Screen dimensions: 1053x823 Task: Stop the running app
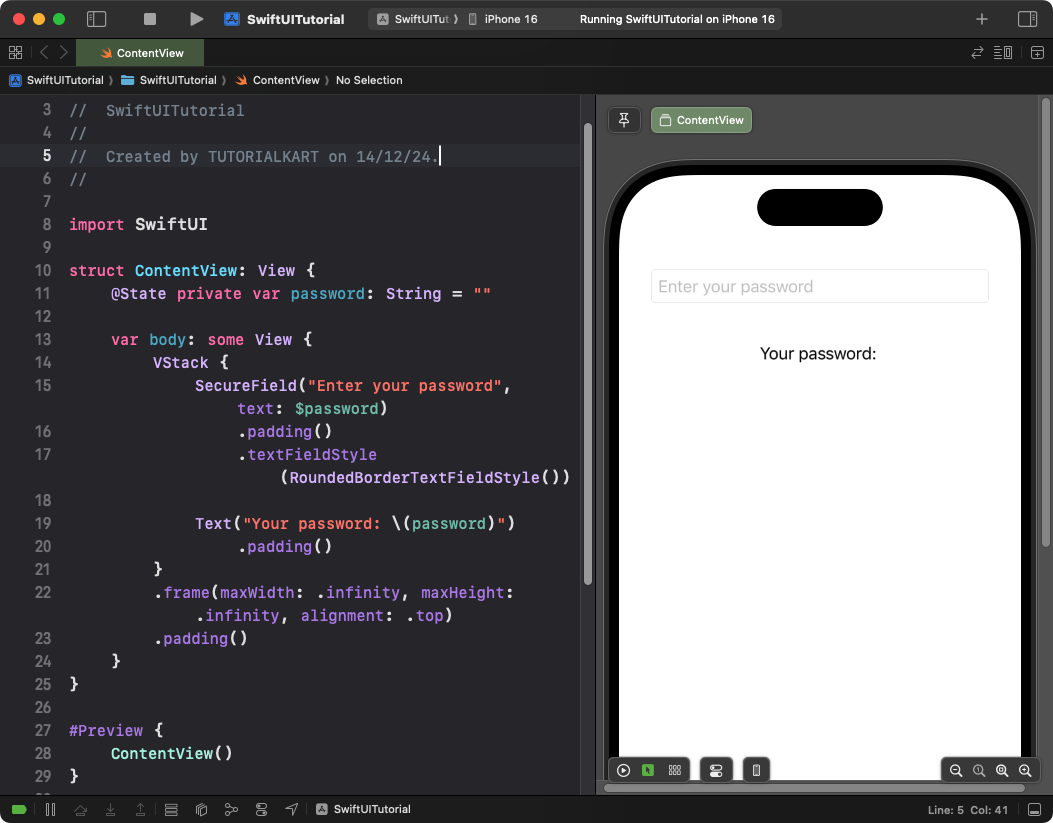tap(150, 19)
